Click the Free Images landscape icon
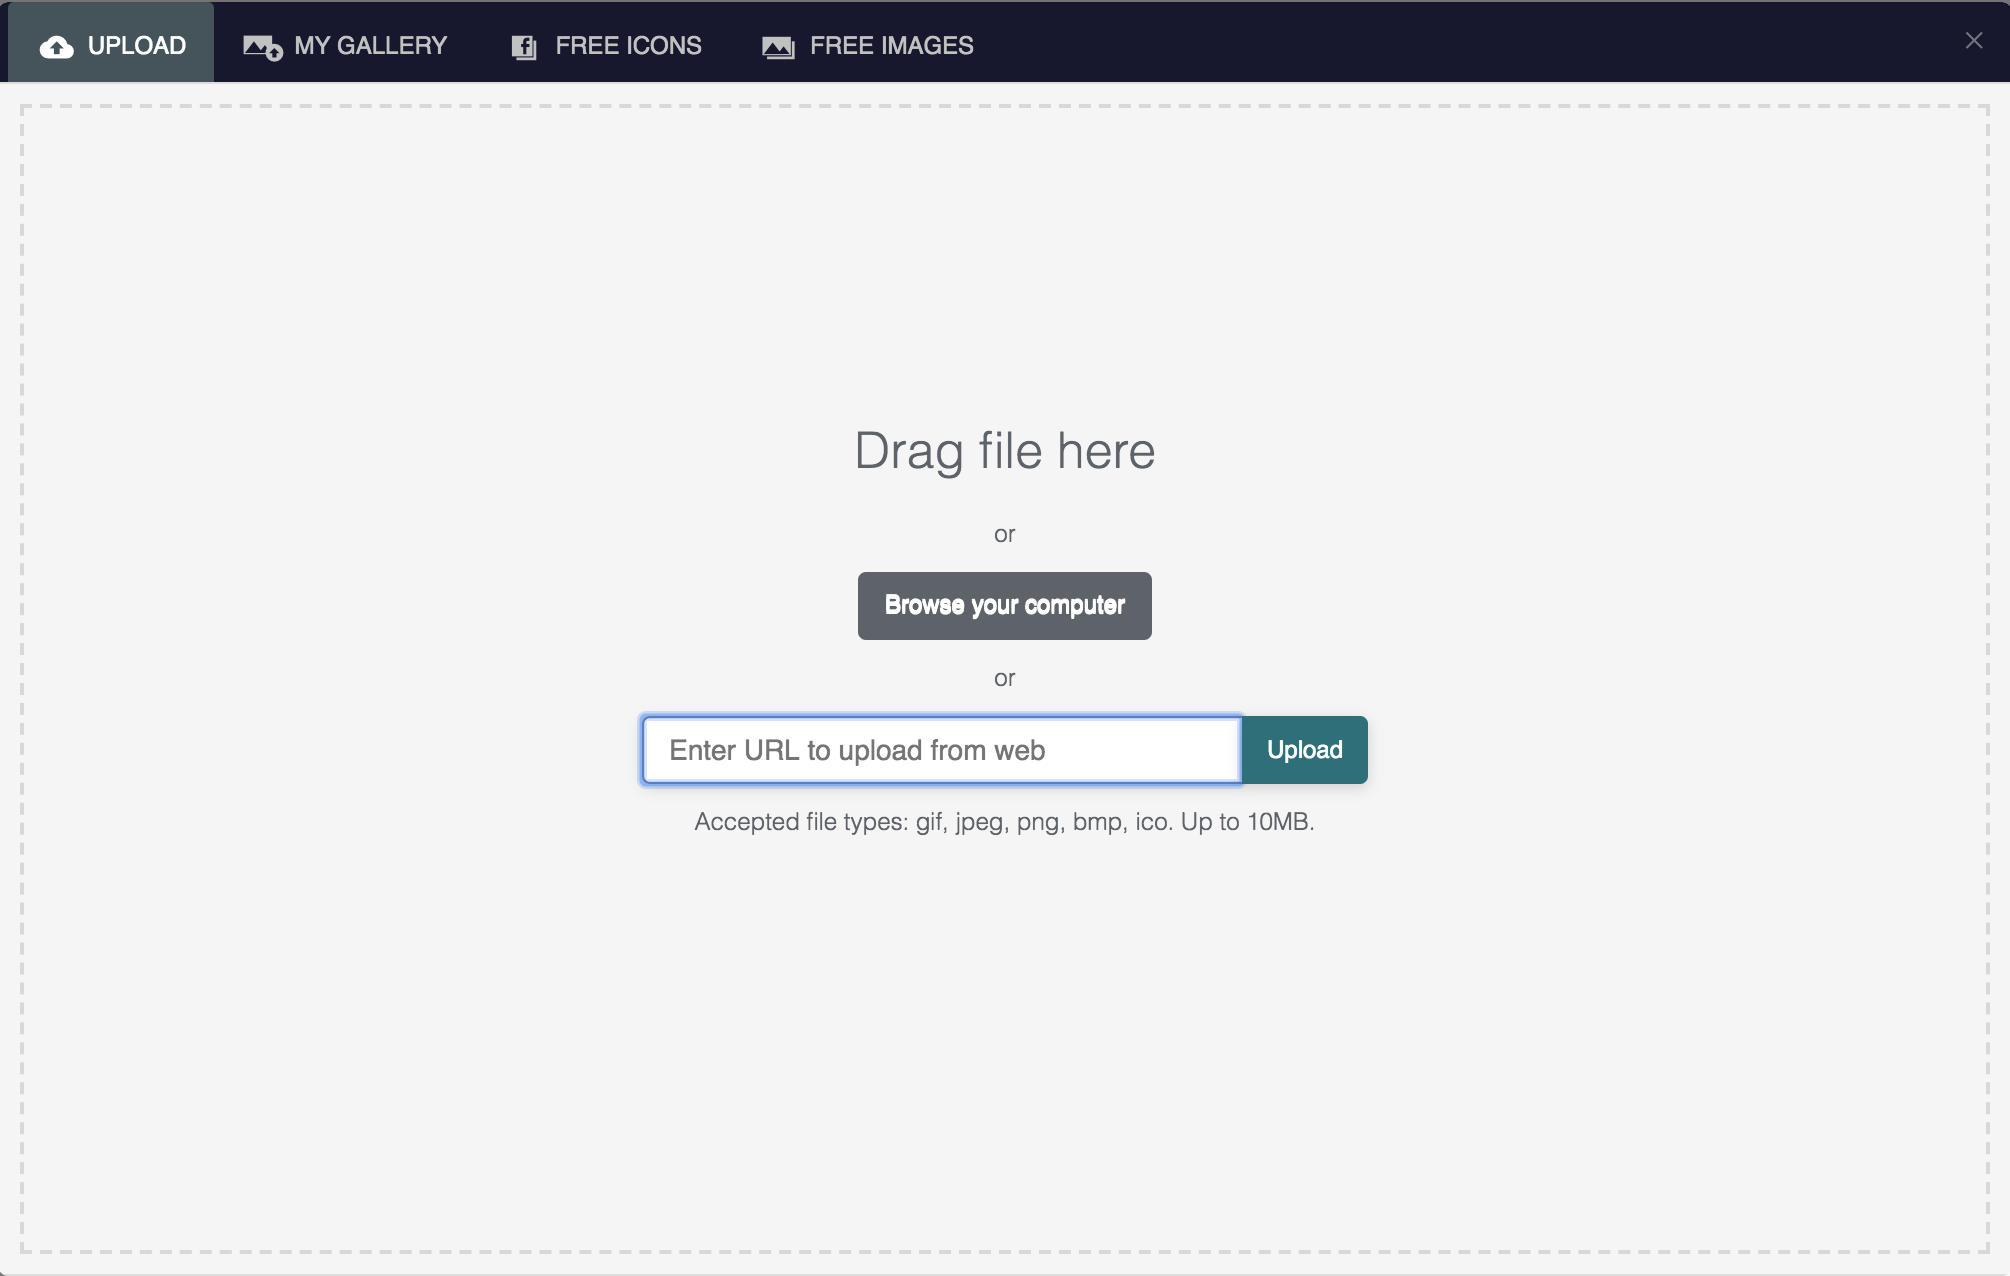This screenshot has height=1276, width=2010. point(778,47)
